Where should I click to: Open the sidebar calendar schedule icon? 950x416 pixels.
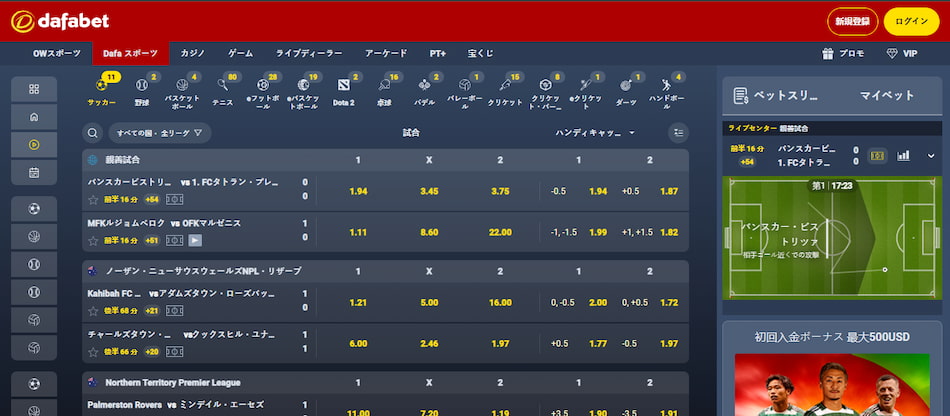point(34,173)
